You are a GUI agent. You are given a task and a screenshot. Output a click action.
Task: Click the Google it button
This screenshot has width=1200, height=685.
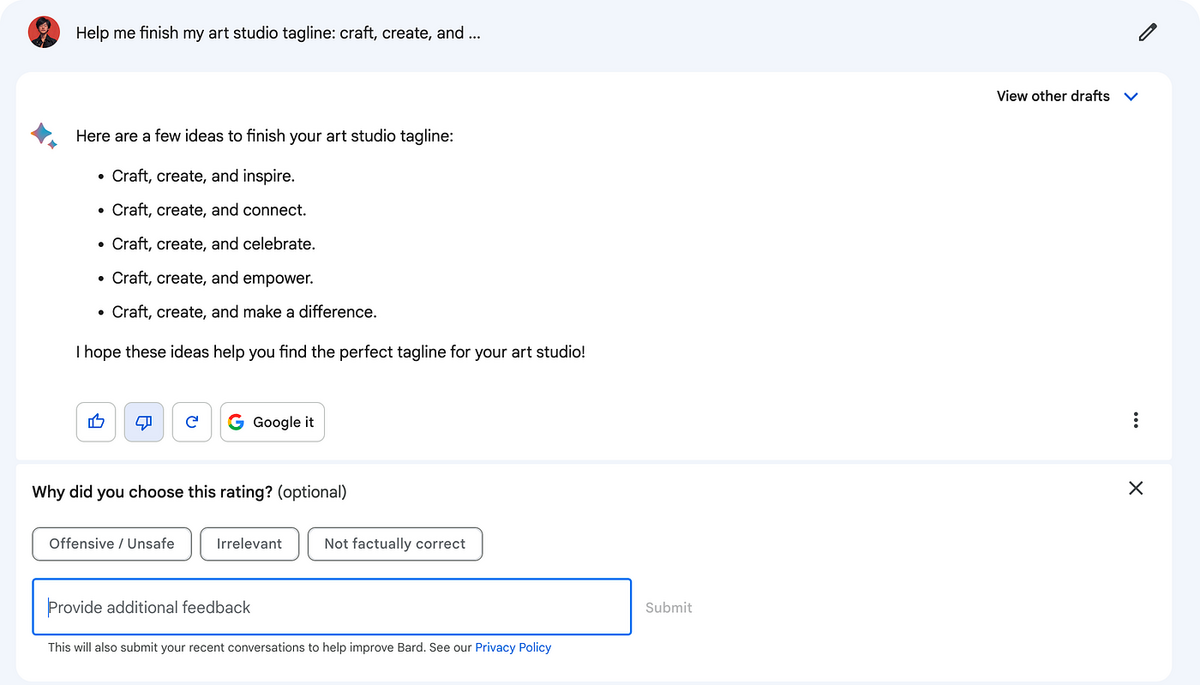272,422
